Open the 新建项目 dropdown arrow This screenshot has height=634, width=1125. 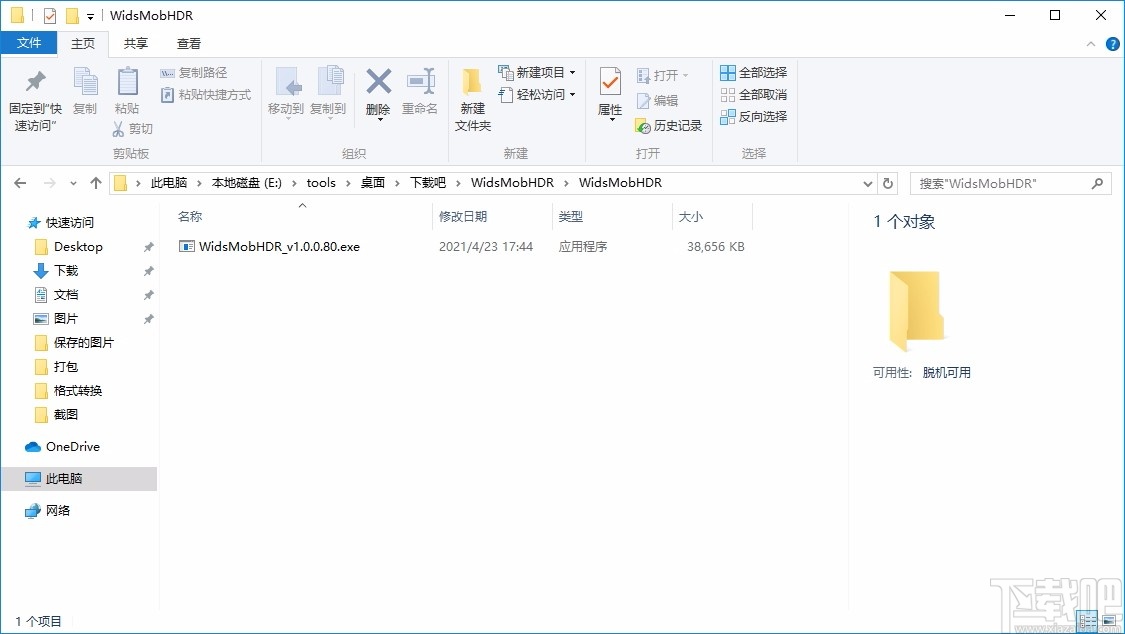[573, 72]
